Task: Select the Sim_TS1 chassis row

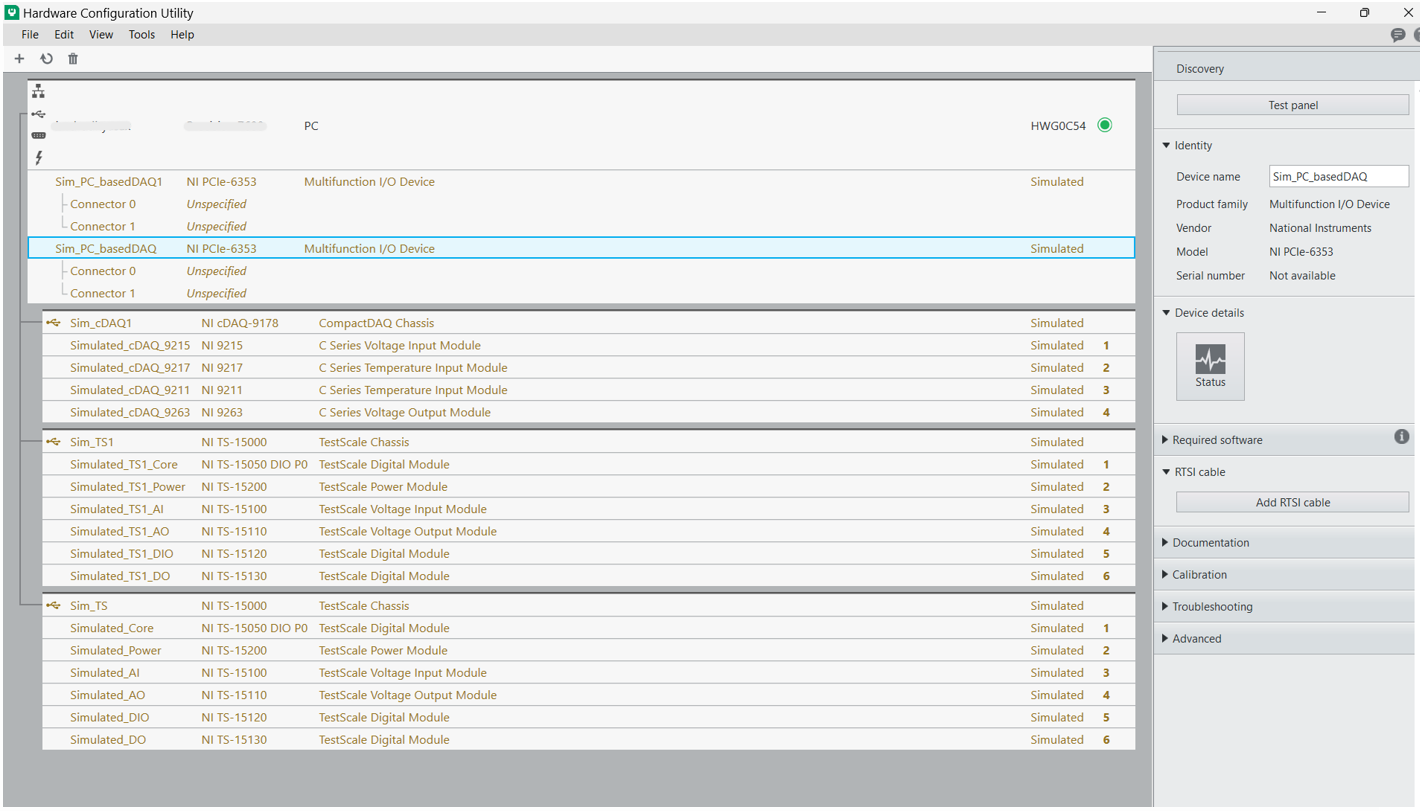Action: (x=589, y=442)
